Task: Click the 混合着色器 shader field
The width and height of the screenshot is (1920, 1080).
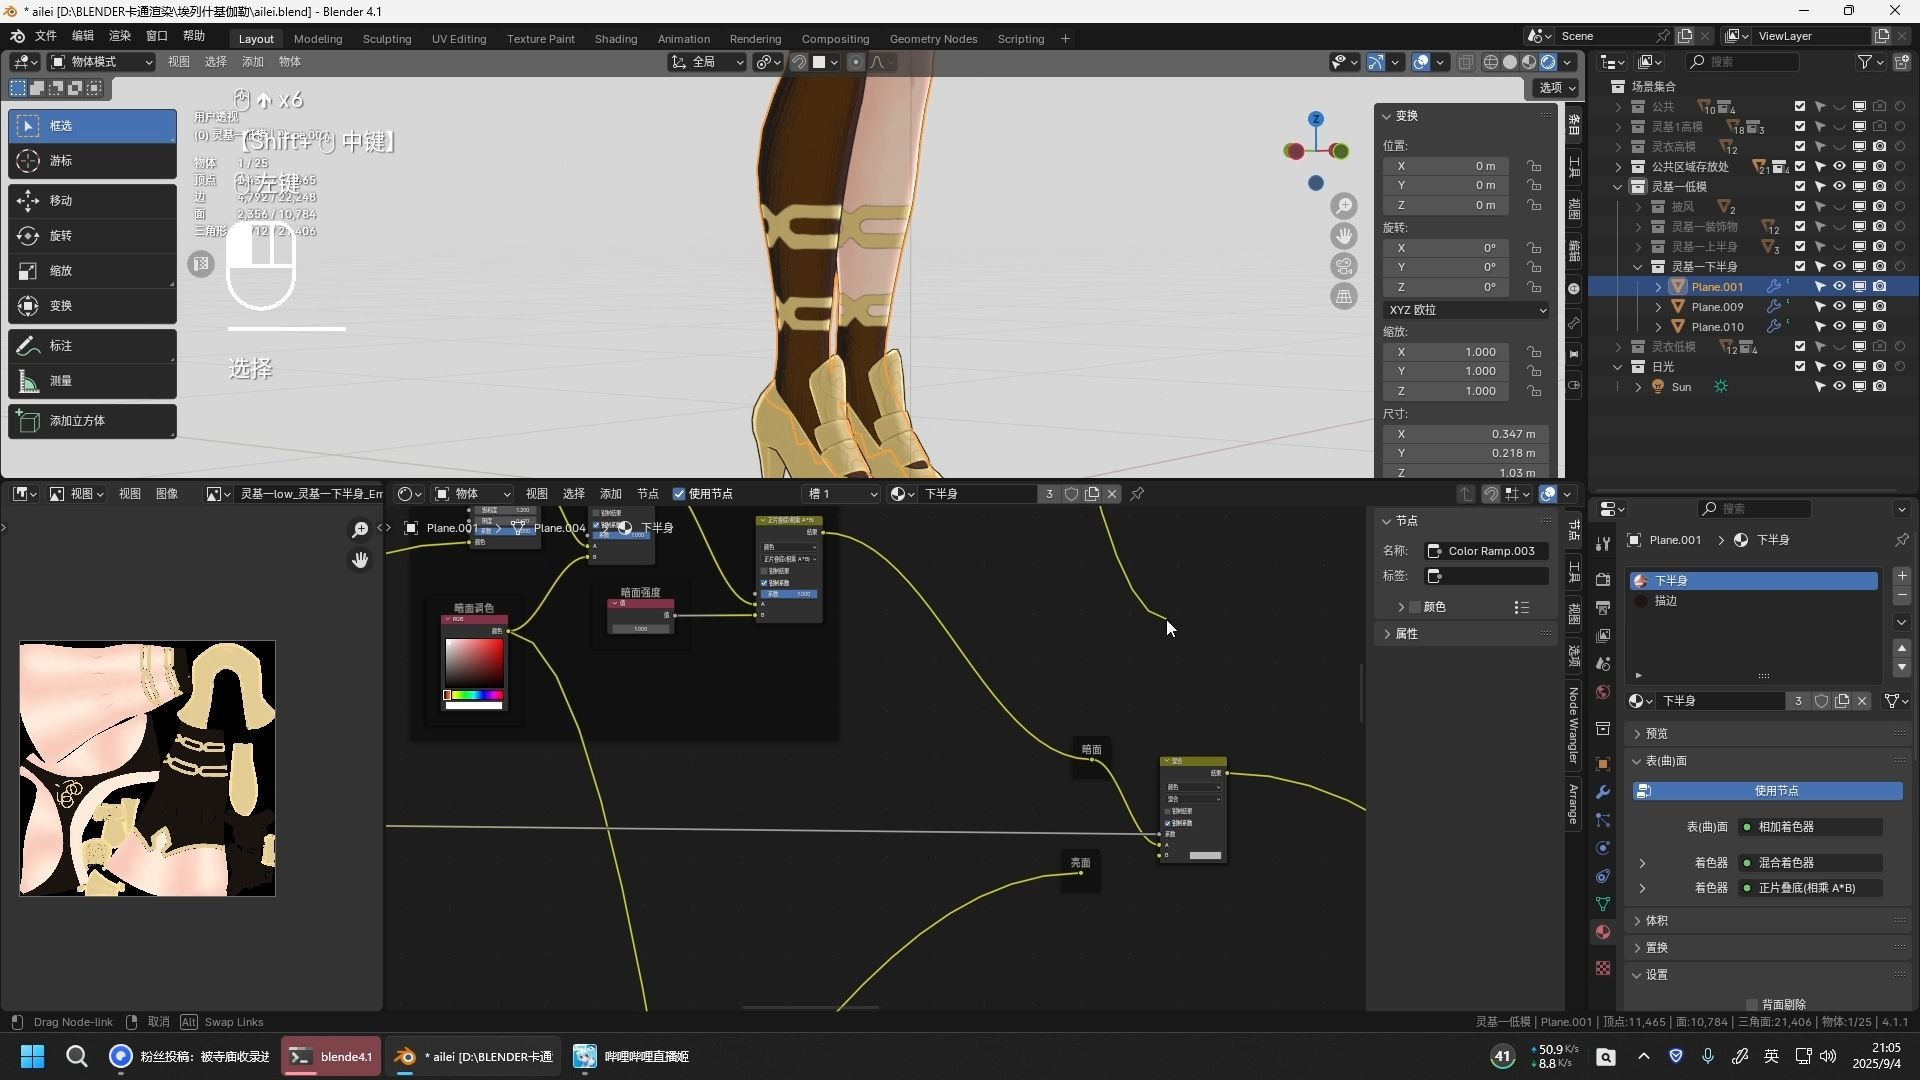Action: tap(1811, 863)
